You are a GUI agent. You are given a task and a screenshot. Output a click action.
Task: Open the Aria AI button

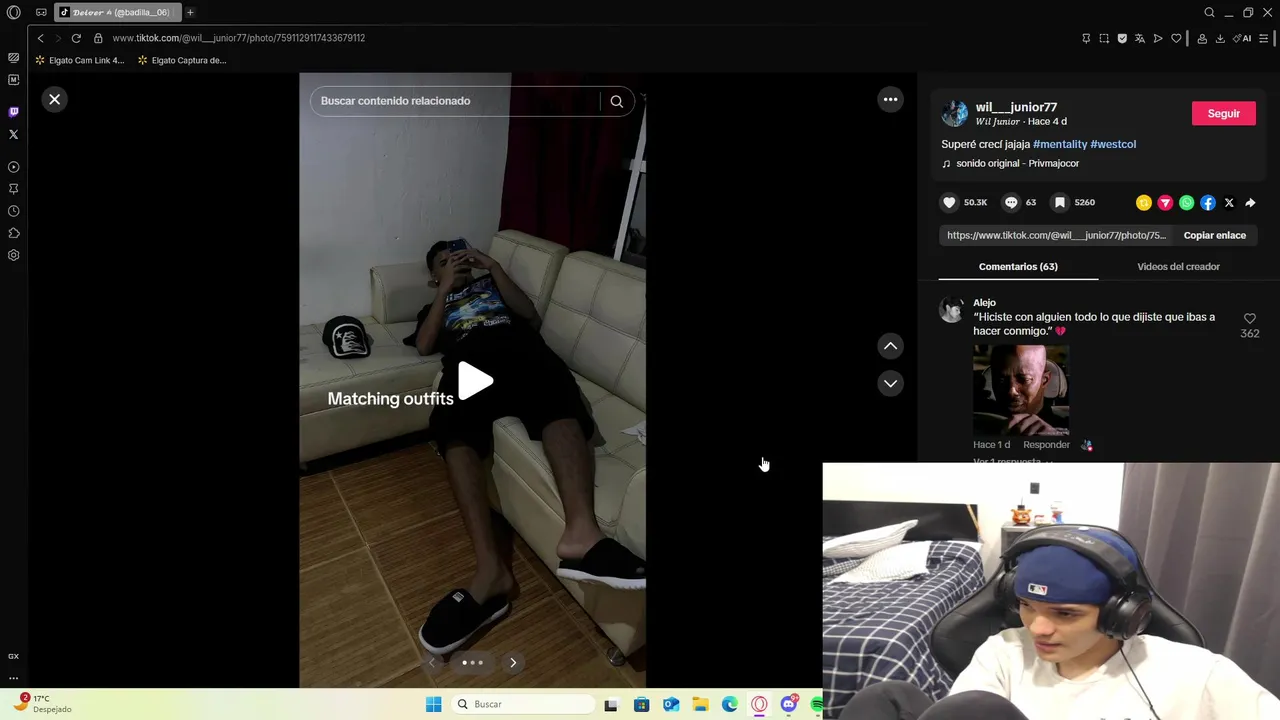pos(1243,38)
